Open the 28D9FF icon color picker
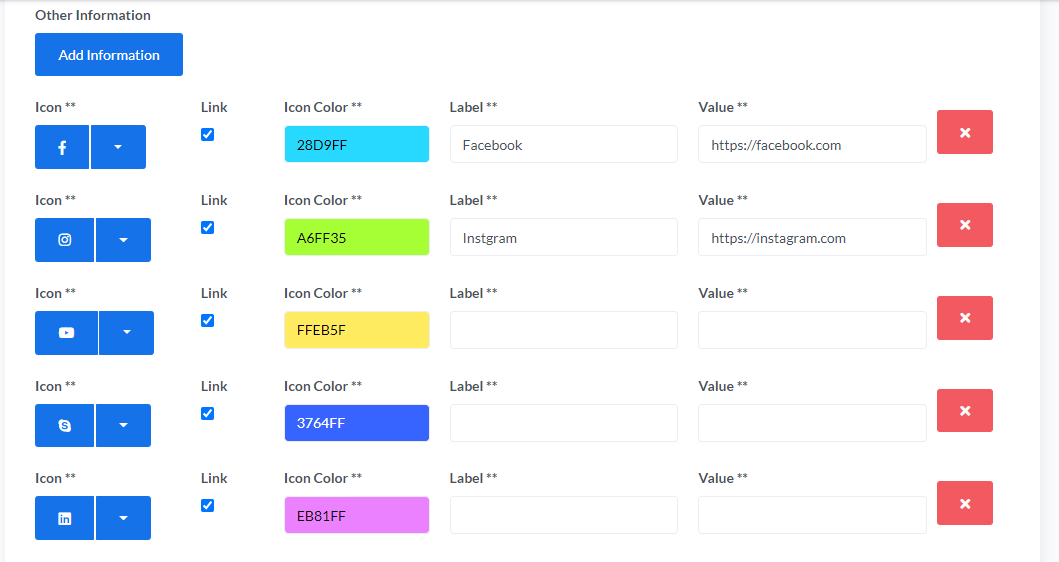 pos(356,145)
